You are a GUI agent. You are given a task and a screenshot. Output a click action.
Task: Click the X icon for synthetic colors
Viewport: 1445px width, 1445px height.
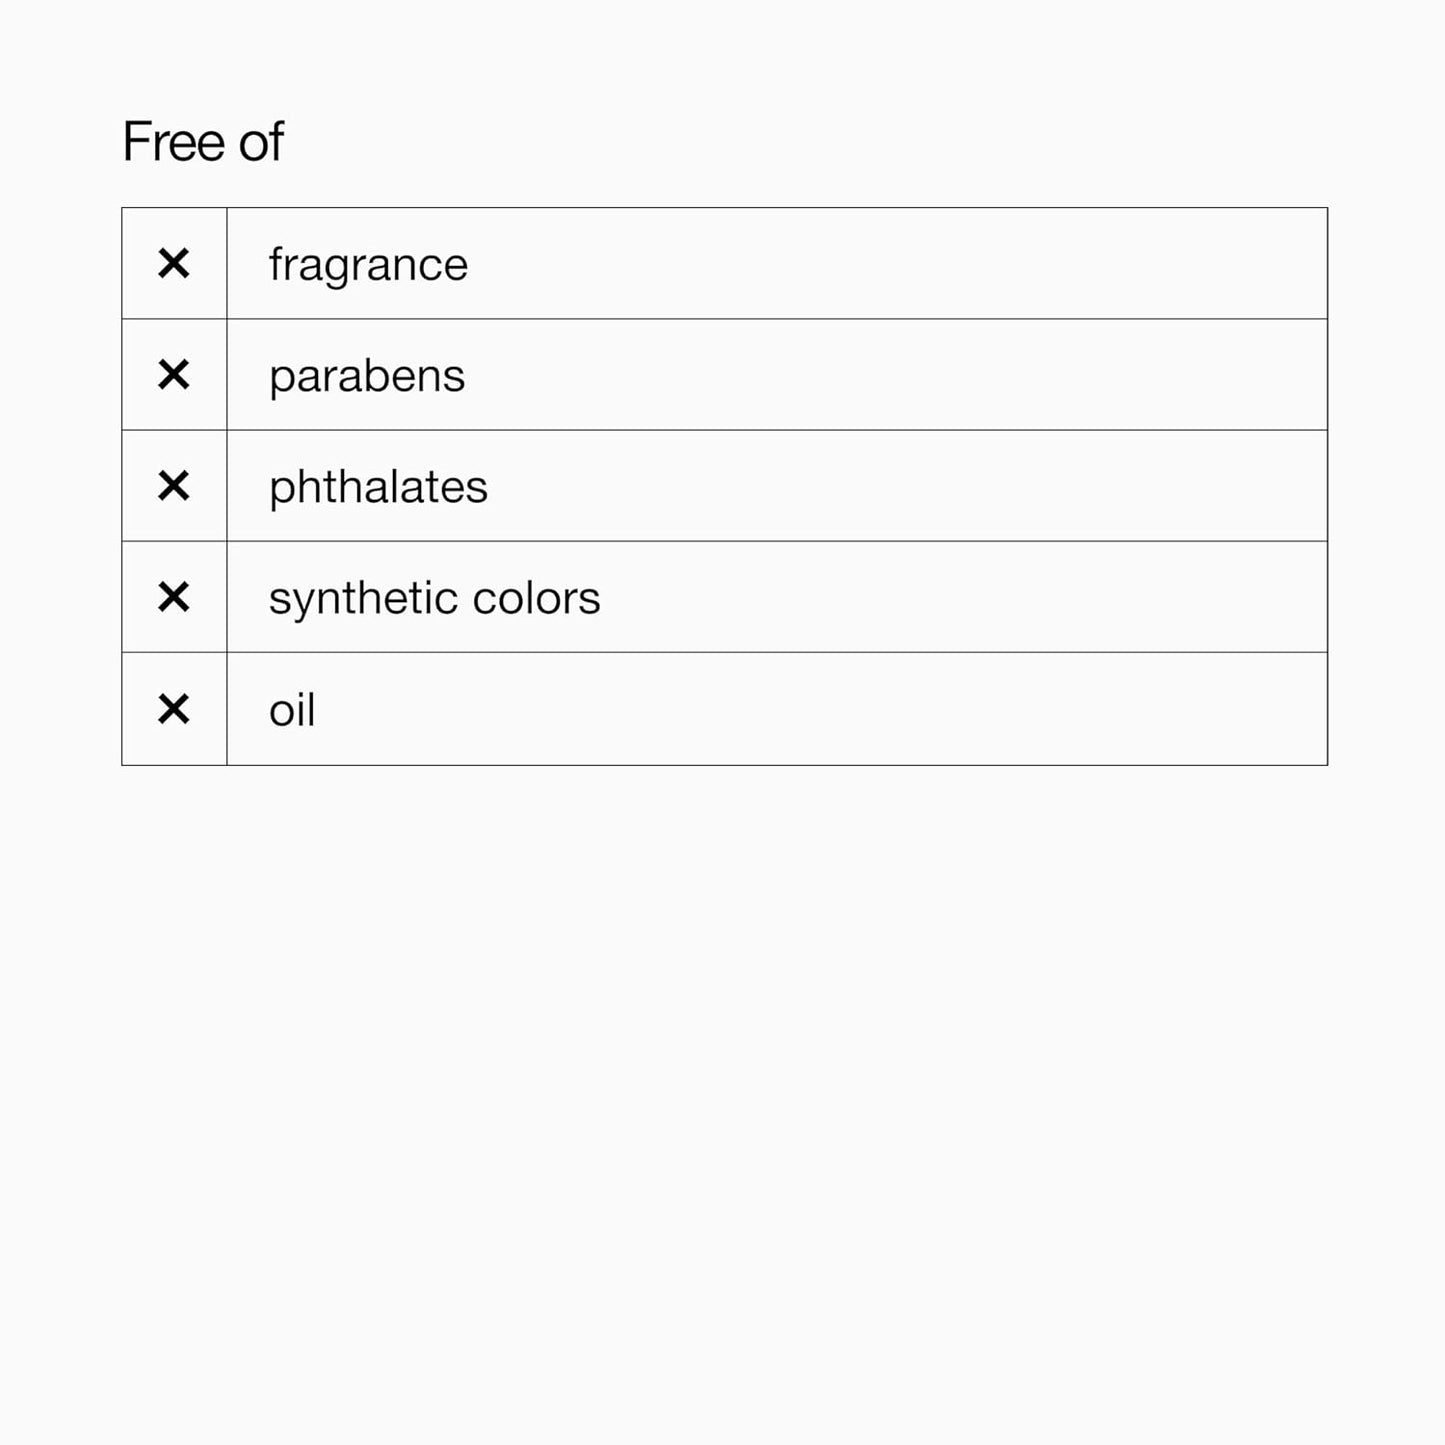(x=174, y=597)
